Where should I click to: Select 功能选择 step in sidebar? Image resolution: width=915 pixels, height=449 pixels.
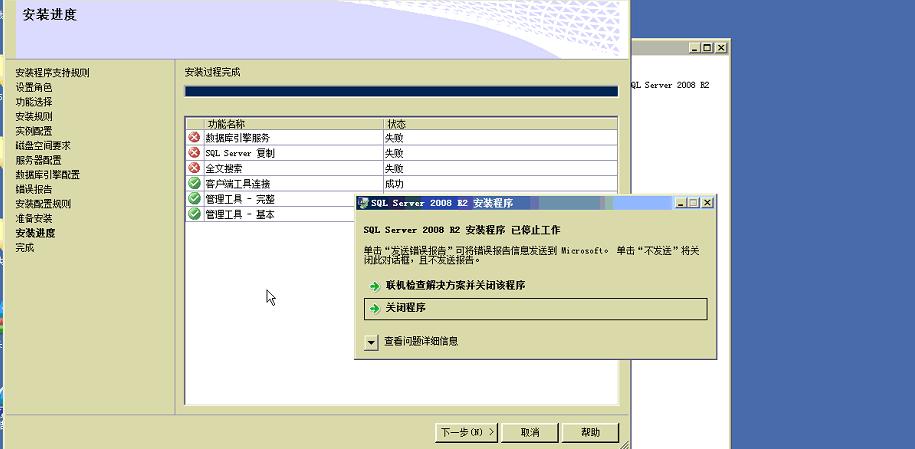[34, 102]
